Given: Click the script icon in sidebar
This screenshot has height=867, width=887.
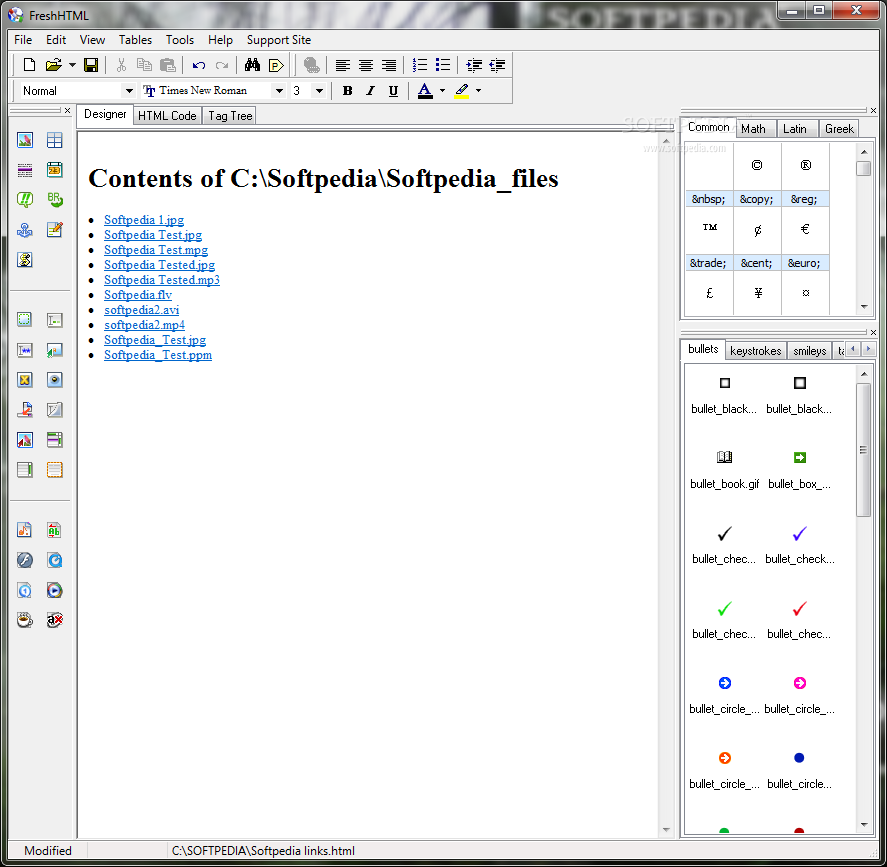Looking at the screenshot, I should click(25, 260).
